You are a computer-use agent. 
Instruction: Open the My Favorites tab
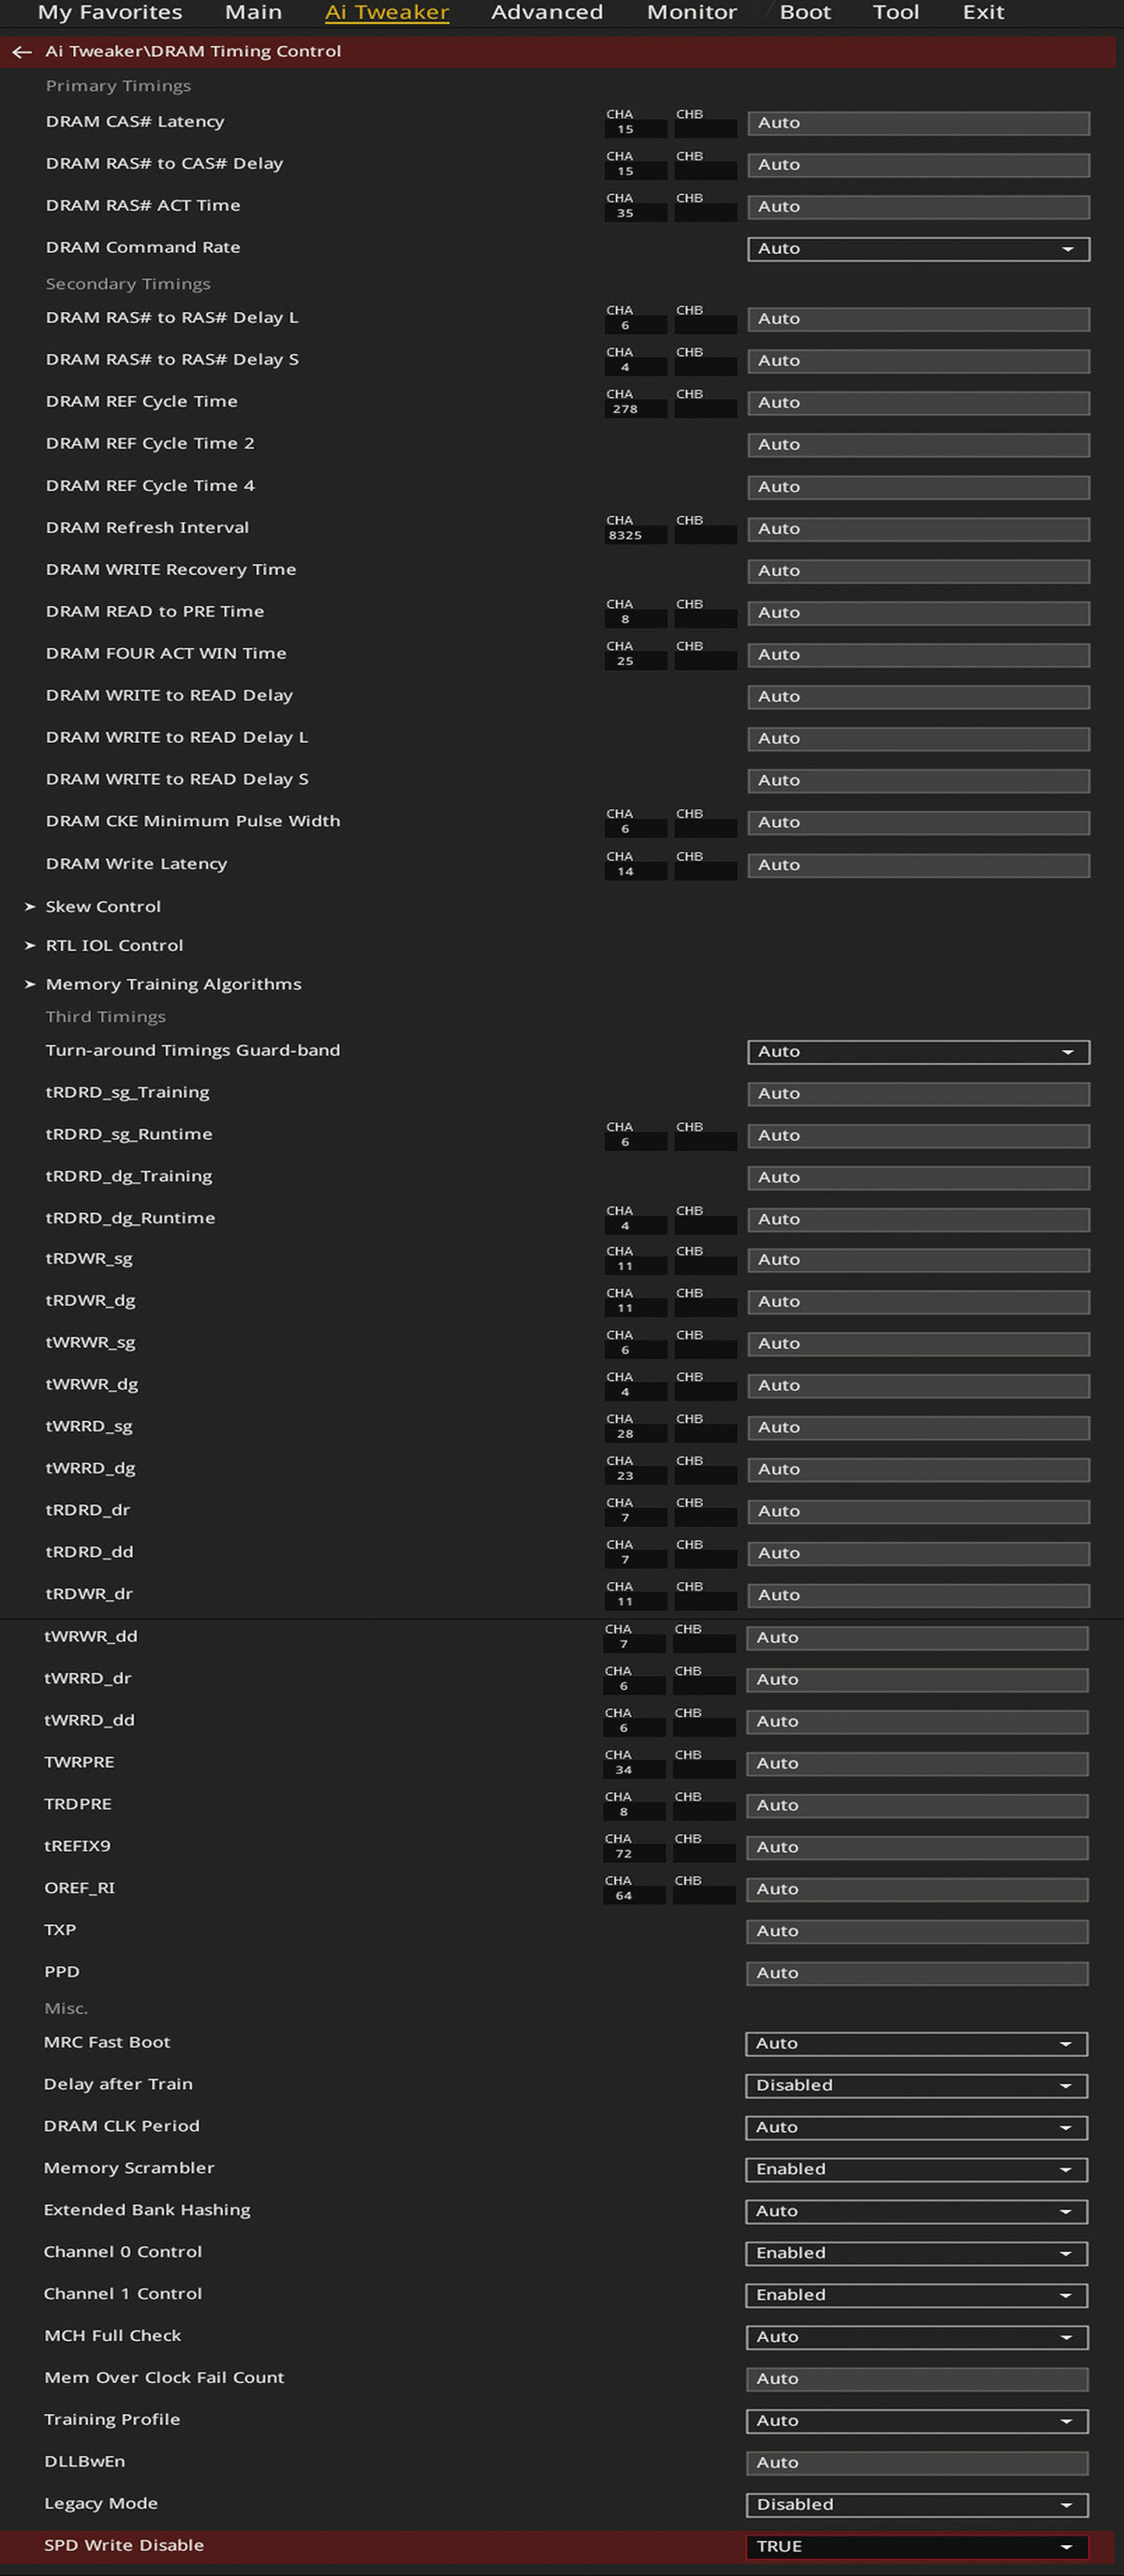click(x=110, y=12)
